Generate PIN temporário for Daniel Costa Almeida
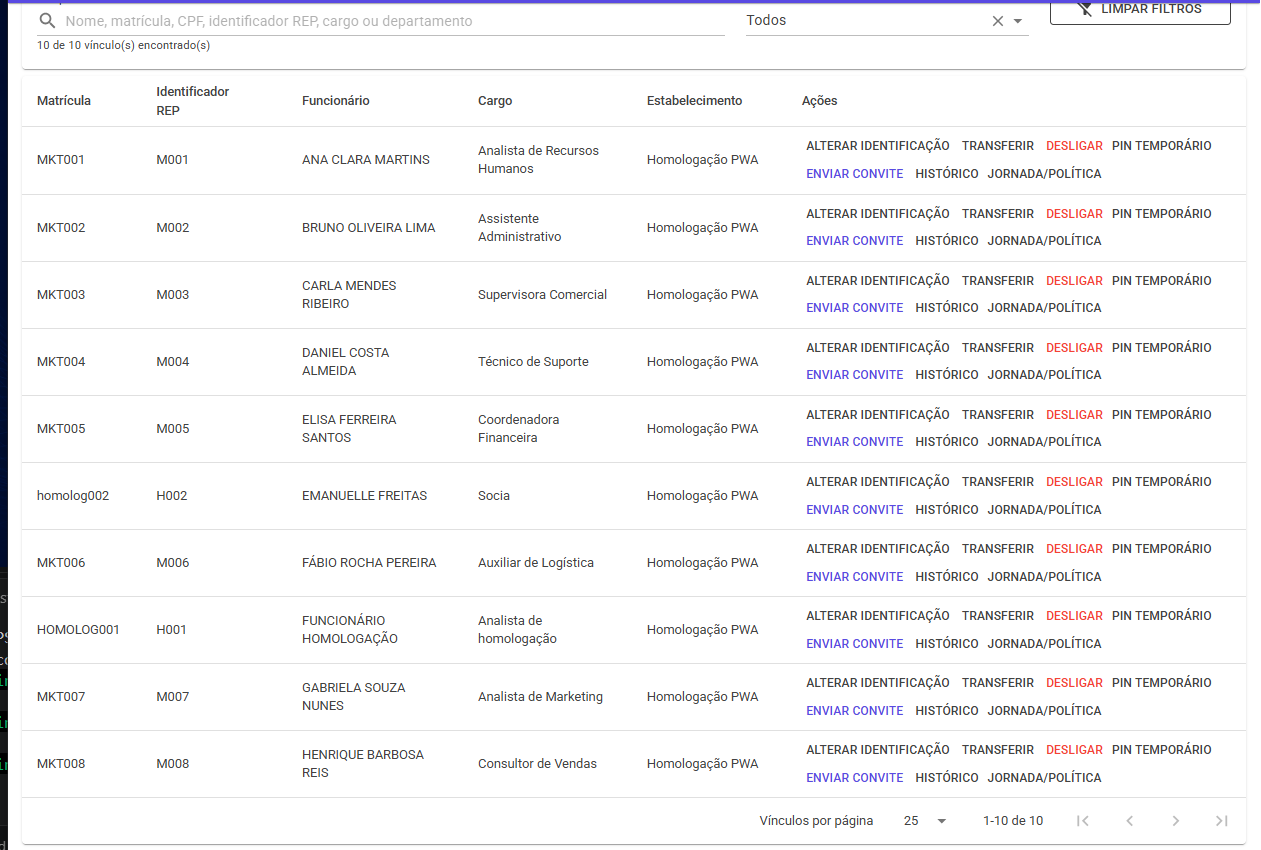The height and width of the screenshot is (850, 1261). click(1161, 348)
